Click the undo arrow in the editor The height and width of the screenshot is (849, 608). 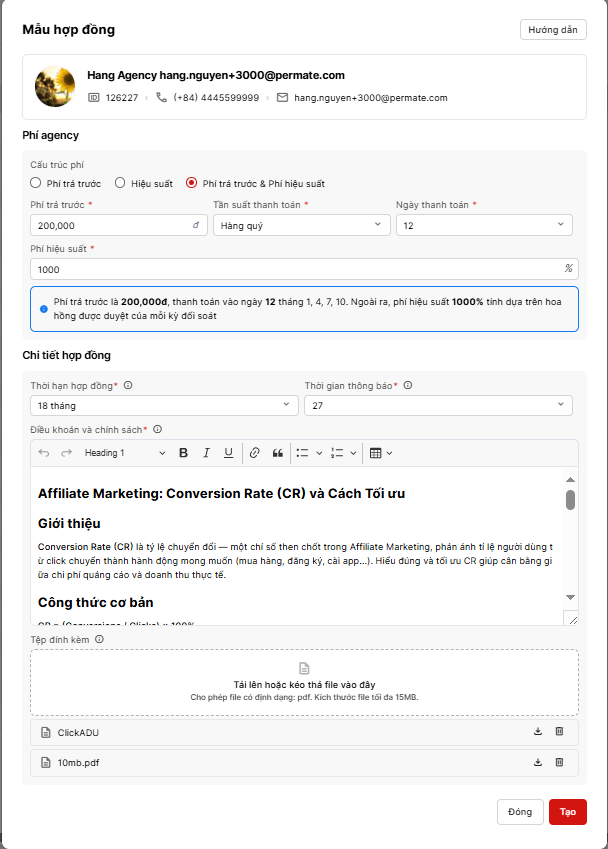[43, 453]
